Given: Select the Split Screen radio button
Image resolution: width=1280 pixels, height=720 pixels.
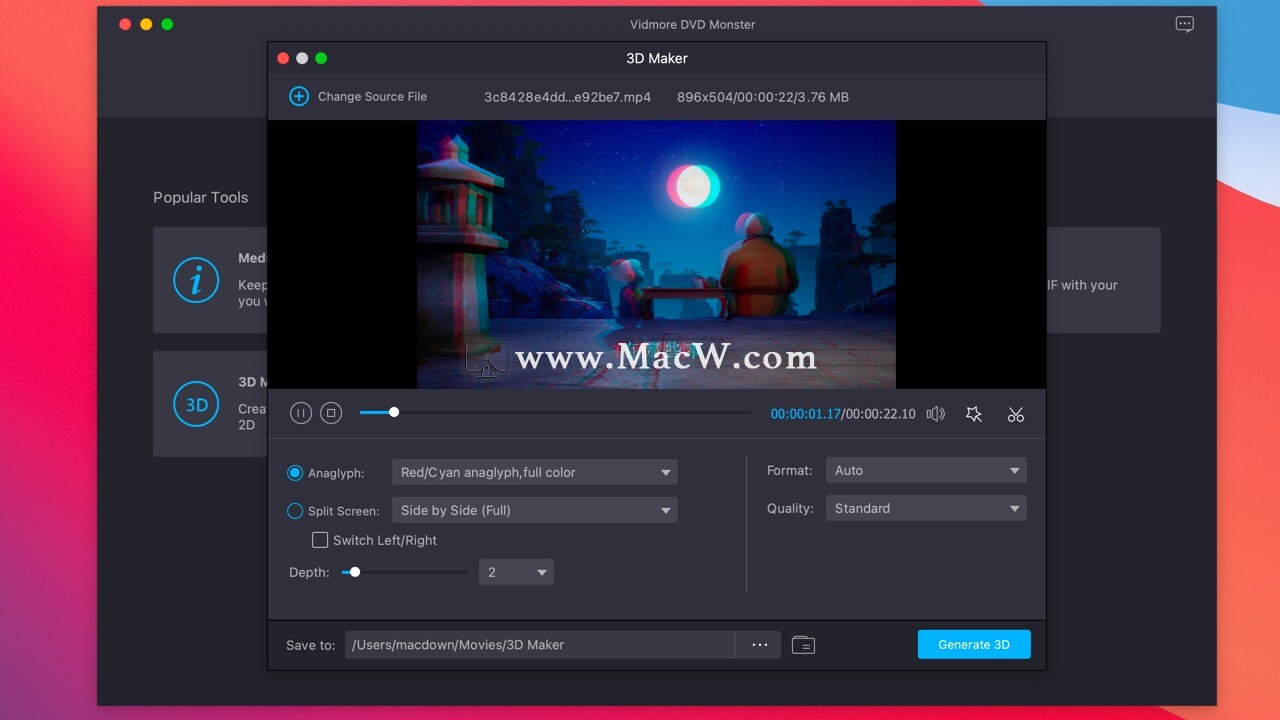Looking at the screenshot, I should pyautogui.click(x=295, y=511).
